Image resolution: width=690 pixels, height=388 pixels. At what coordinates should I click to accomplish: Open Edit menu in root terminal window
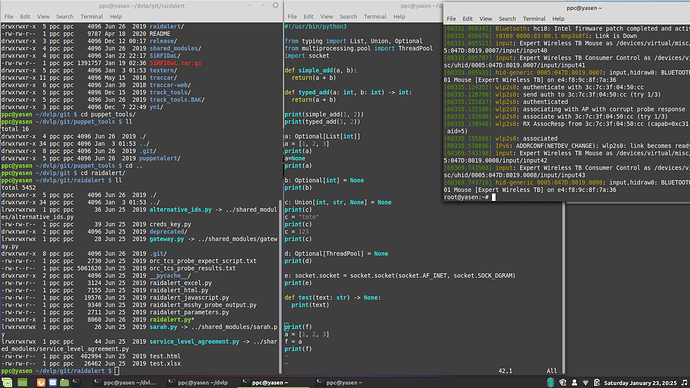[467, 19]
